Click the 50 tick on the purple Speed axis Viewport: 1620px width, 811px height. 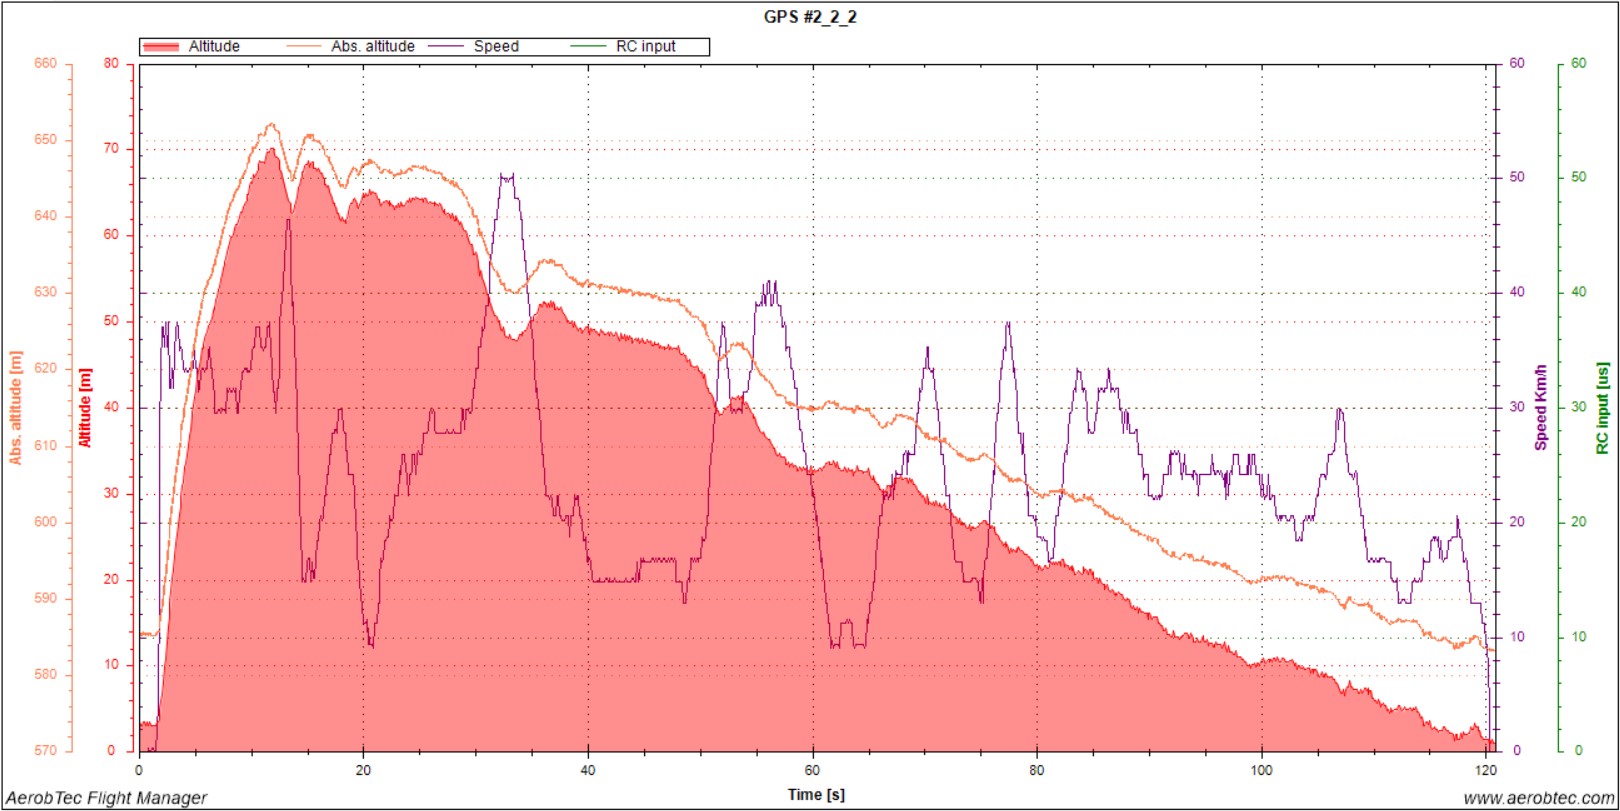click(1517, 177)
